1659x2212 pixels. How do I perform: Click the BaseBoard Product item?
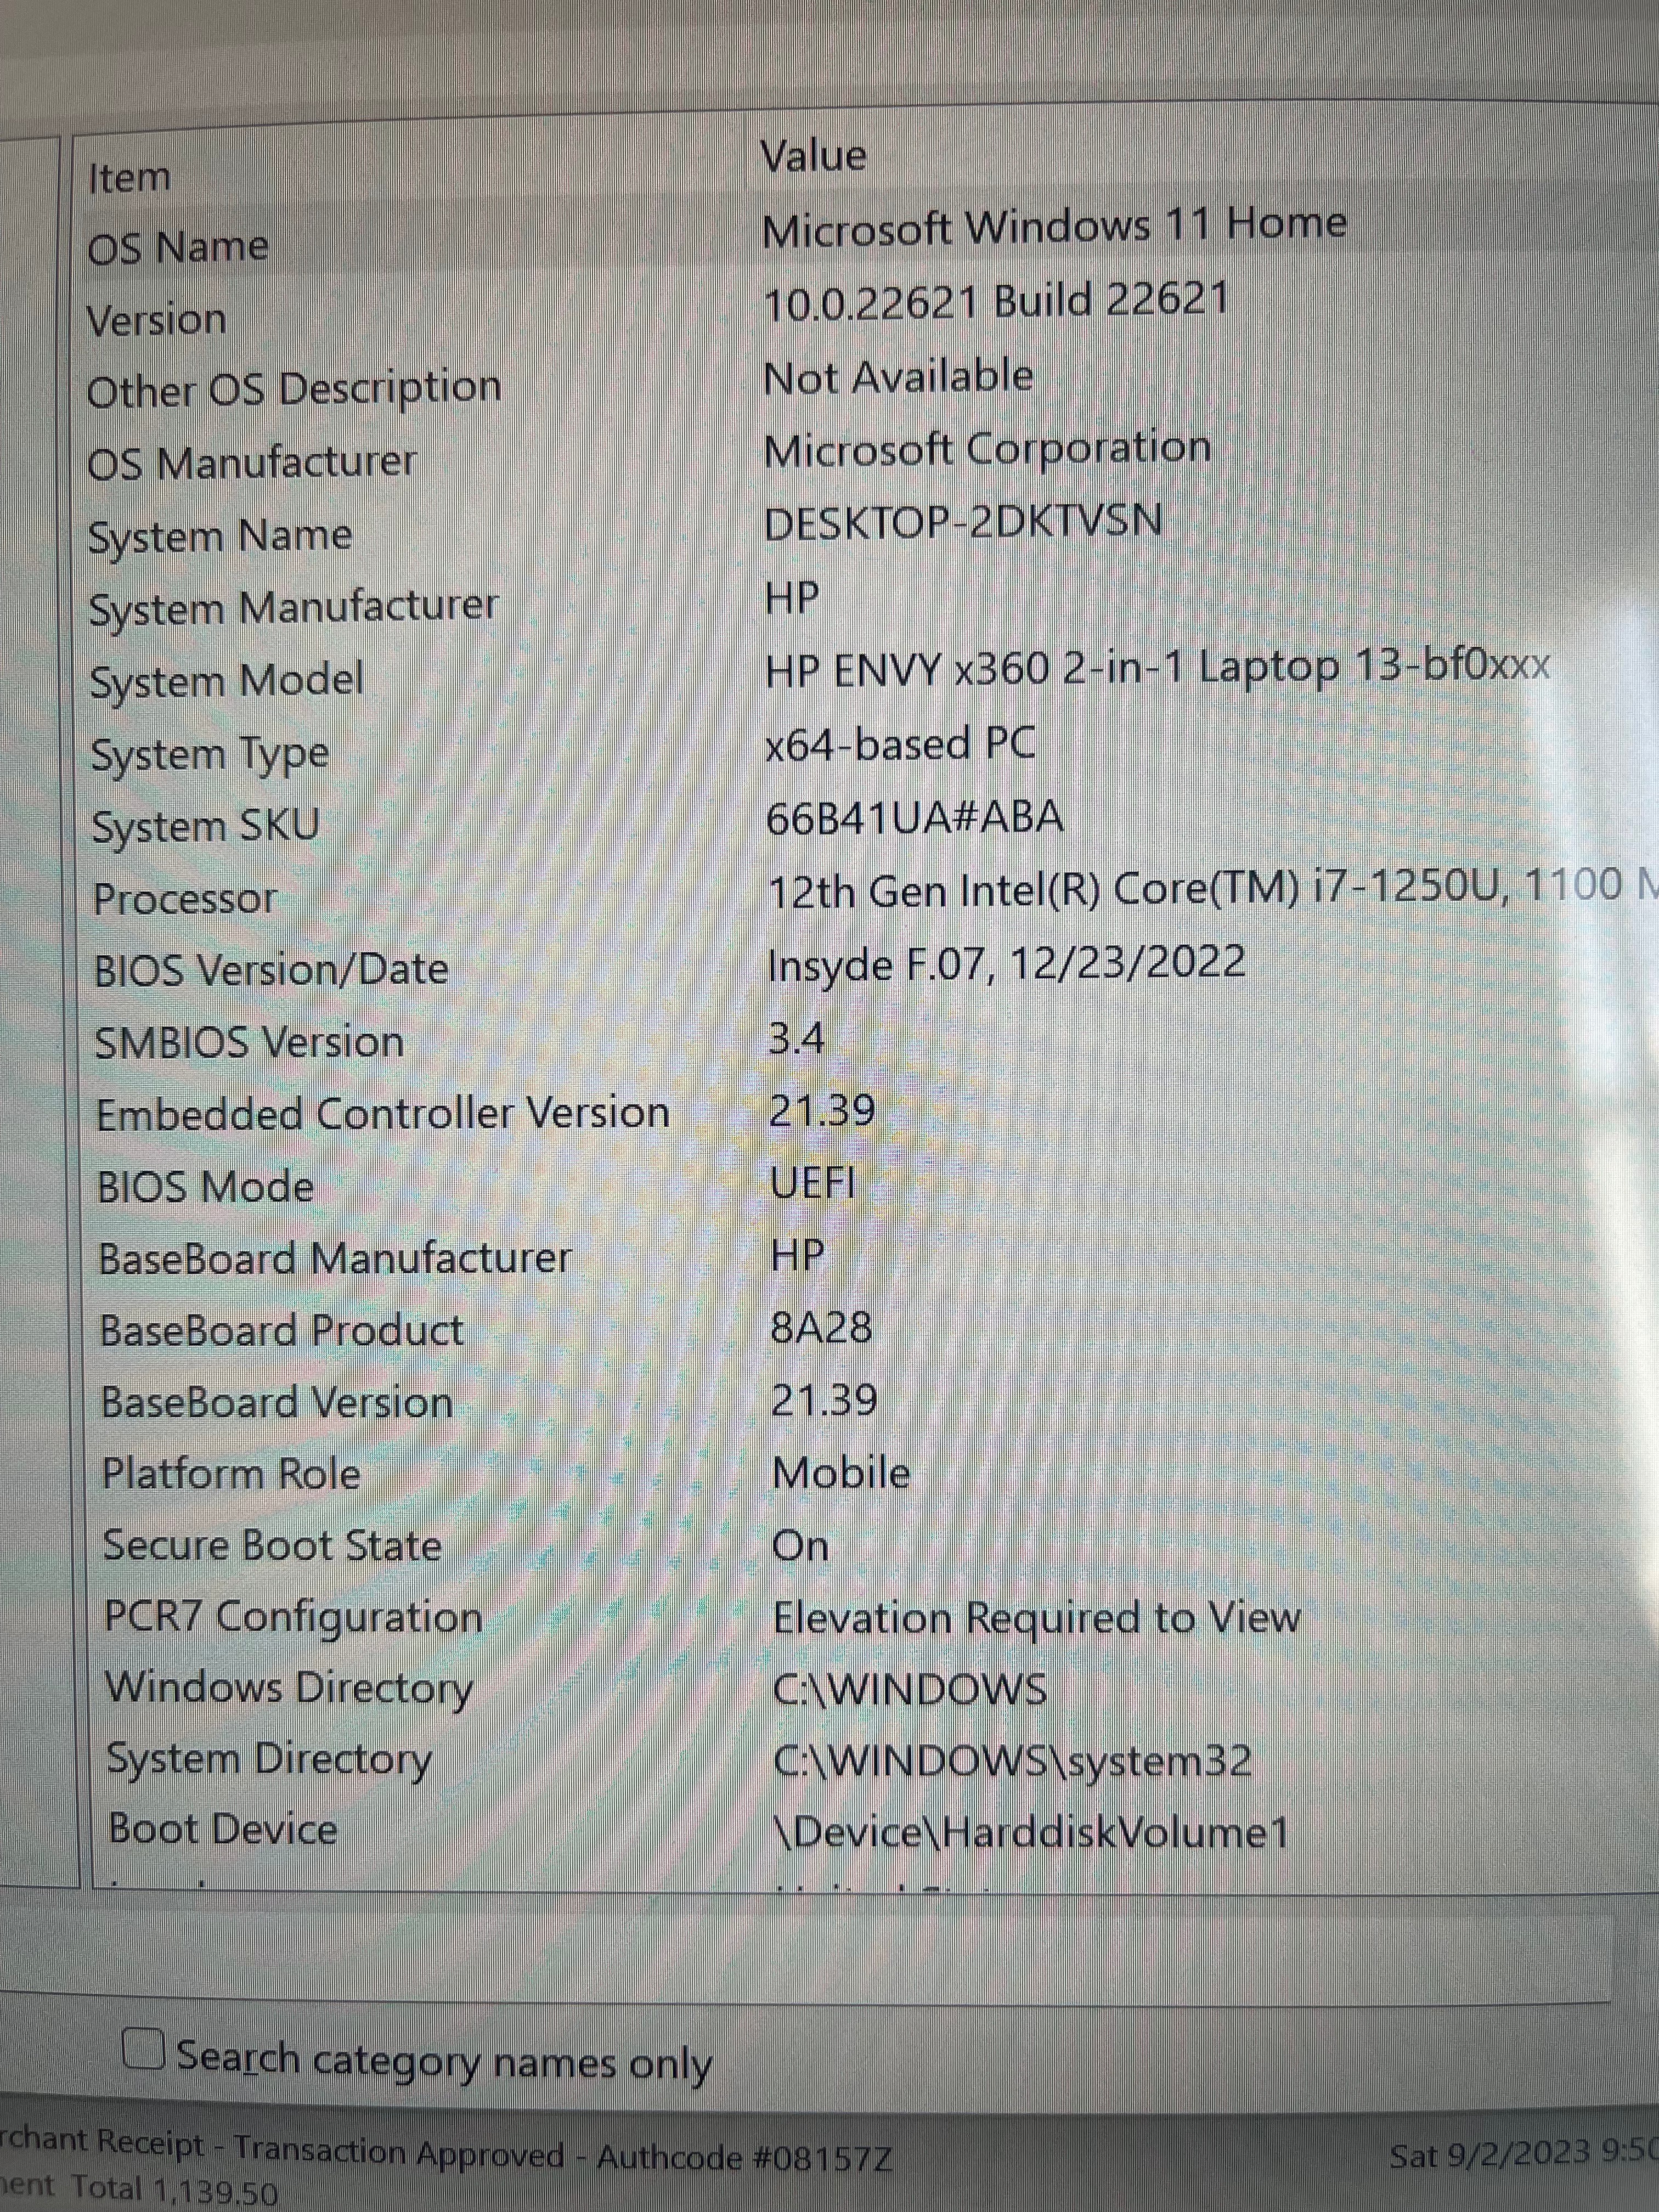(281, 1331)
